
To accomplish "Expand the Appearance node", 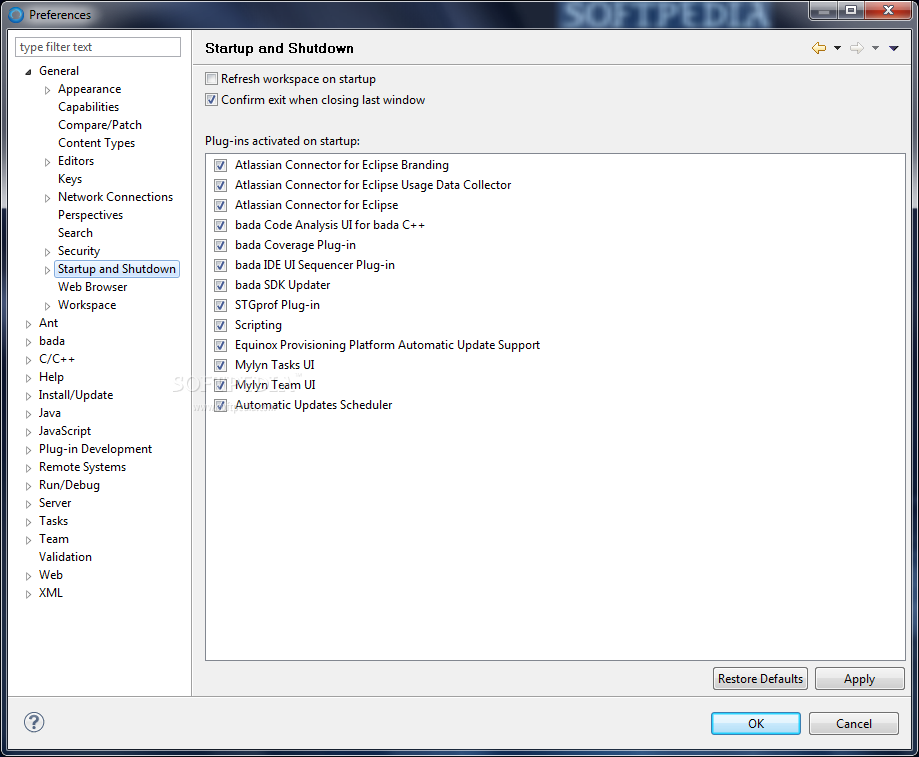I will (47, 90).
